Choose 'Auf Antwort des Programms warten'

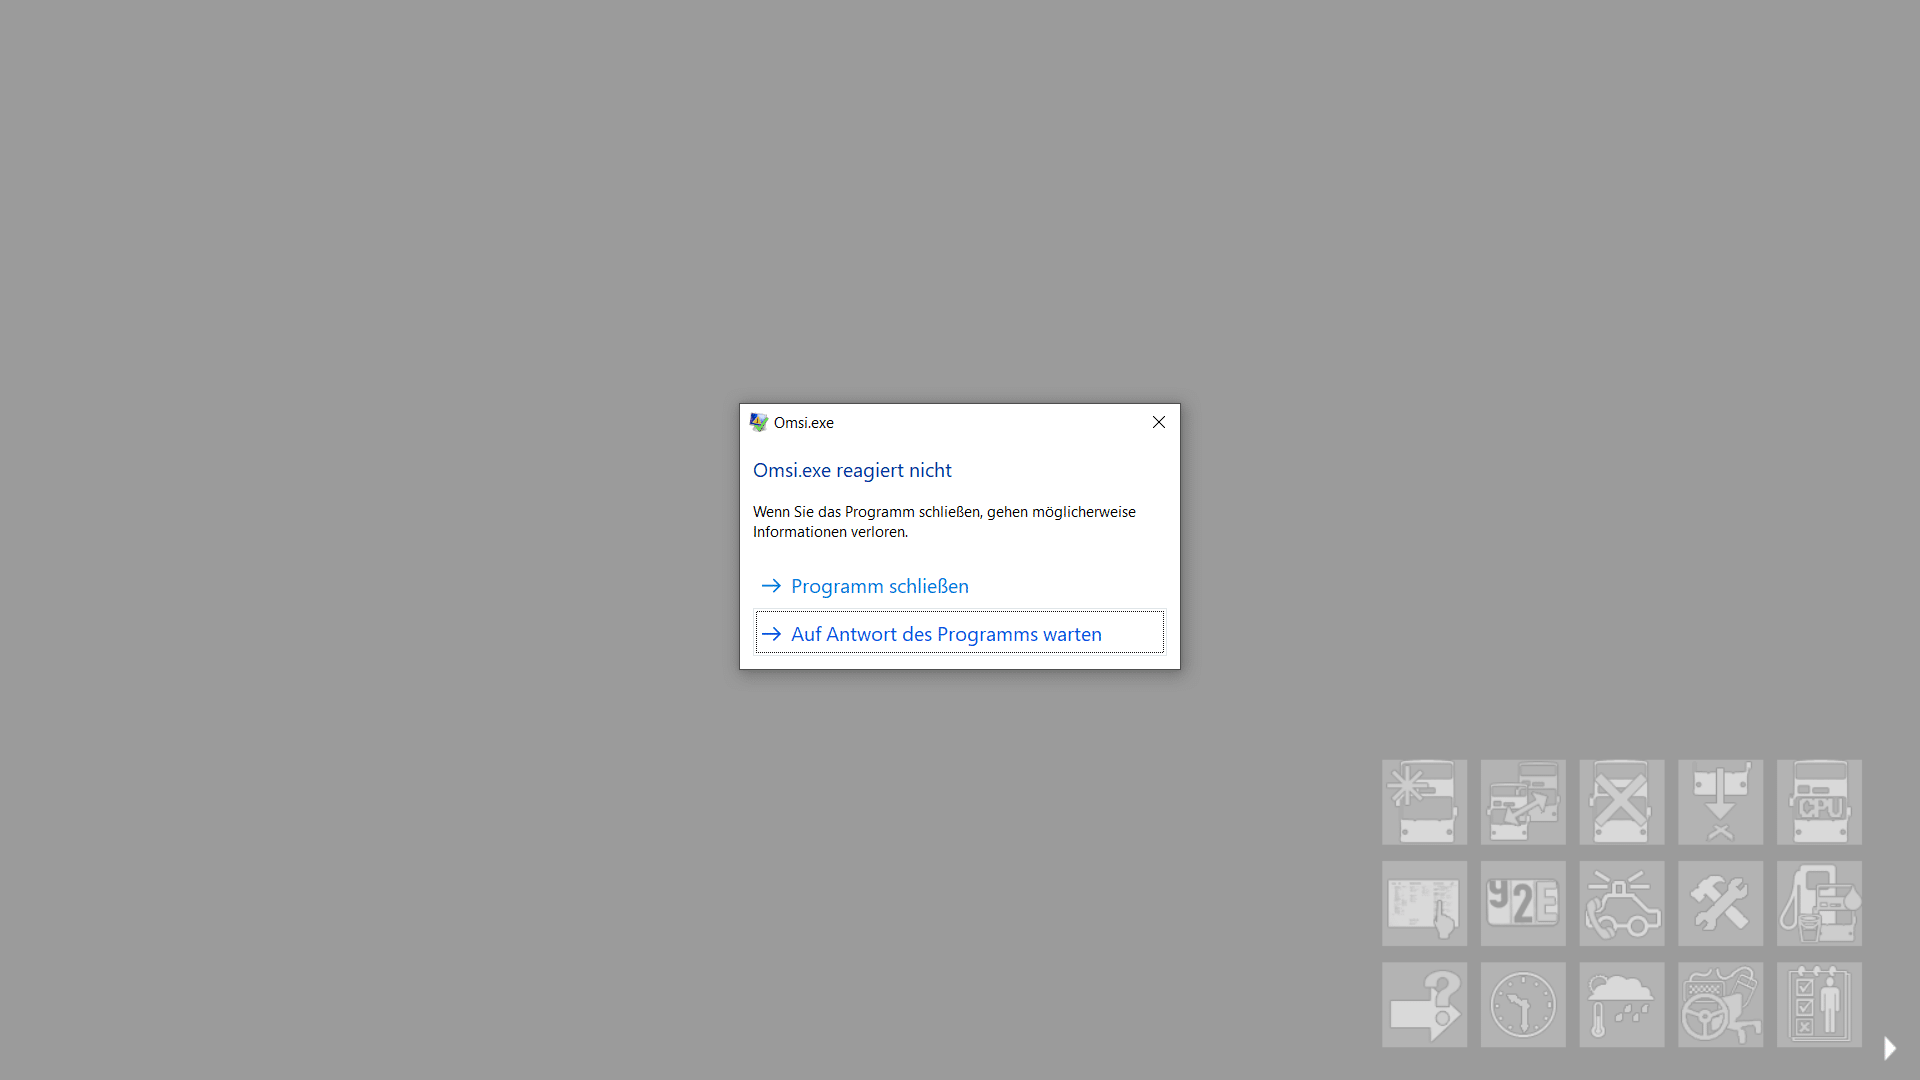click(x=946, y=634)
